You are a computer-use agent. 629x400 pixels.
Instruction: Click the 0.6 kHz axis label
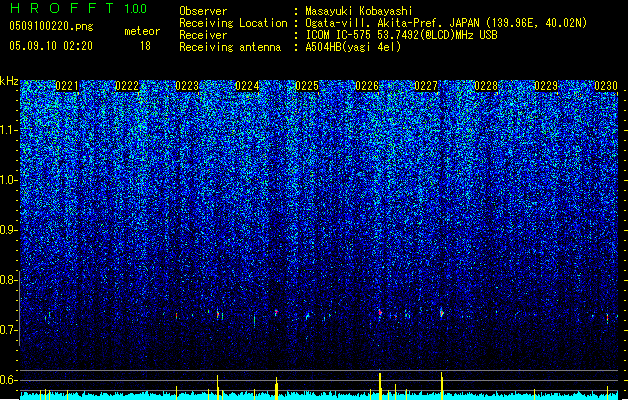point(8,380)
